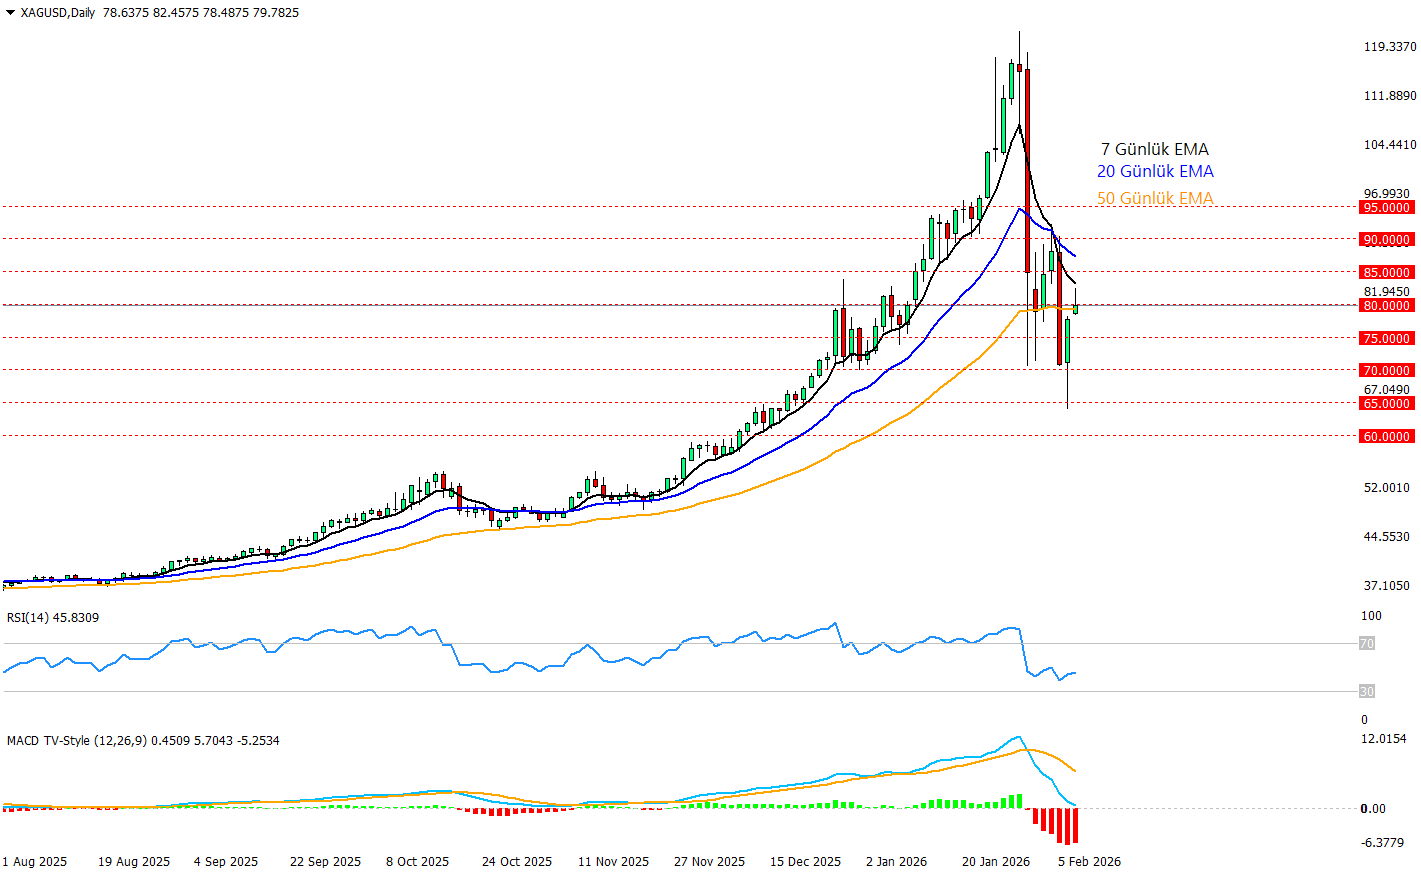Select the 95.0000 red price level tag
The height and width of the screenshot is (874, 1421).
coord(1386,208)
